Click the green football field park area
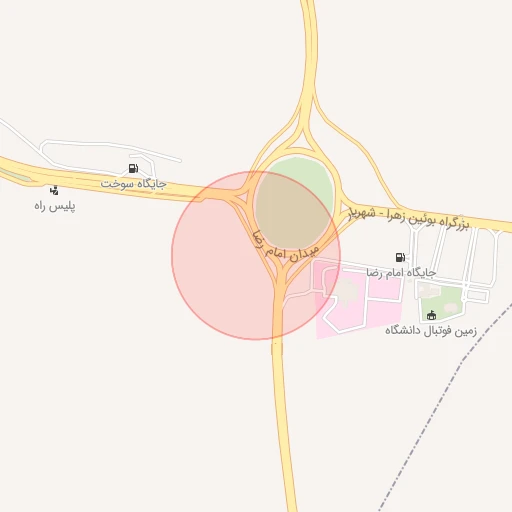 pos(442,302)
